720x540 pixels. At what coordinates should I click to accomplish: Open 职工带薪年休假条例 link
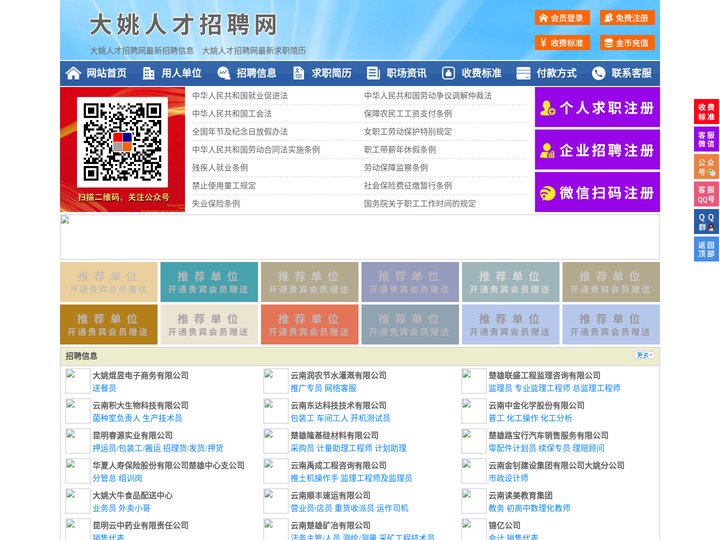click(400, 150)
